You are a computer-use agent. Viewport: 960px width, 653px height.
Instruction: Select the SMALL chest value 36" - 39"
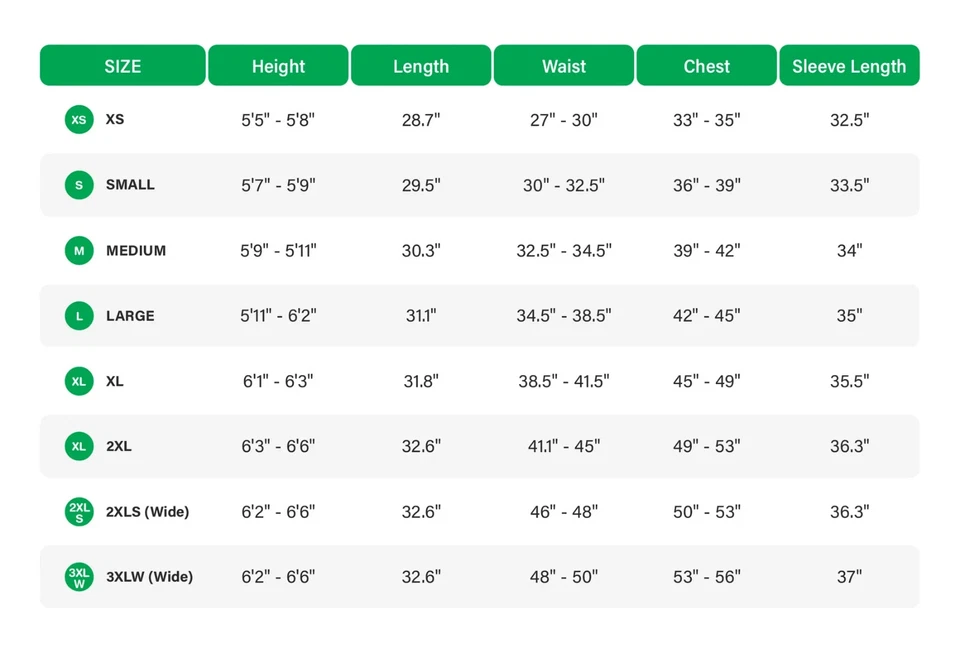click(707, 185)
